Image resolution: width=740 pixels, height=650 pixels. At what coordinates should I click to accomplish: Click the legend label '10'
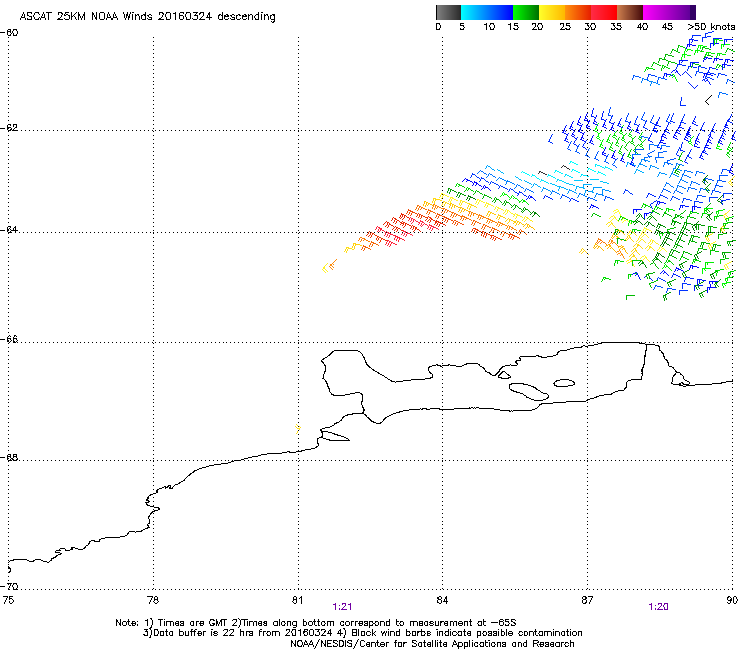[x=489, y=27]
